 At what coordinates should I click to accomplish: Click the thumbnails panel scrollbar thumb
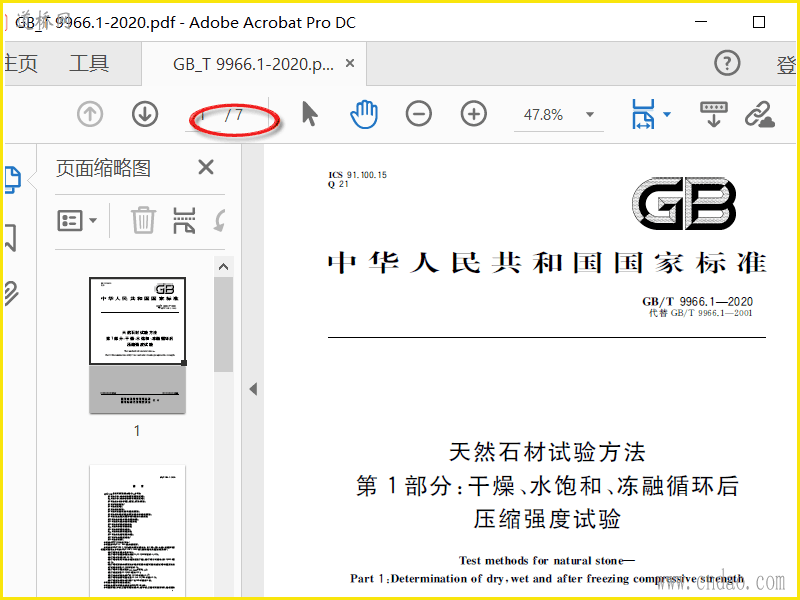[223, 325]
